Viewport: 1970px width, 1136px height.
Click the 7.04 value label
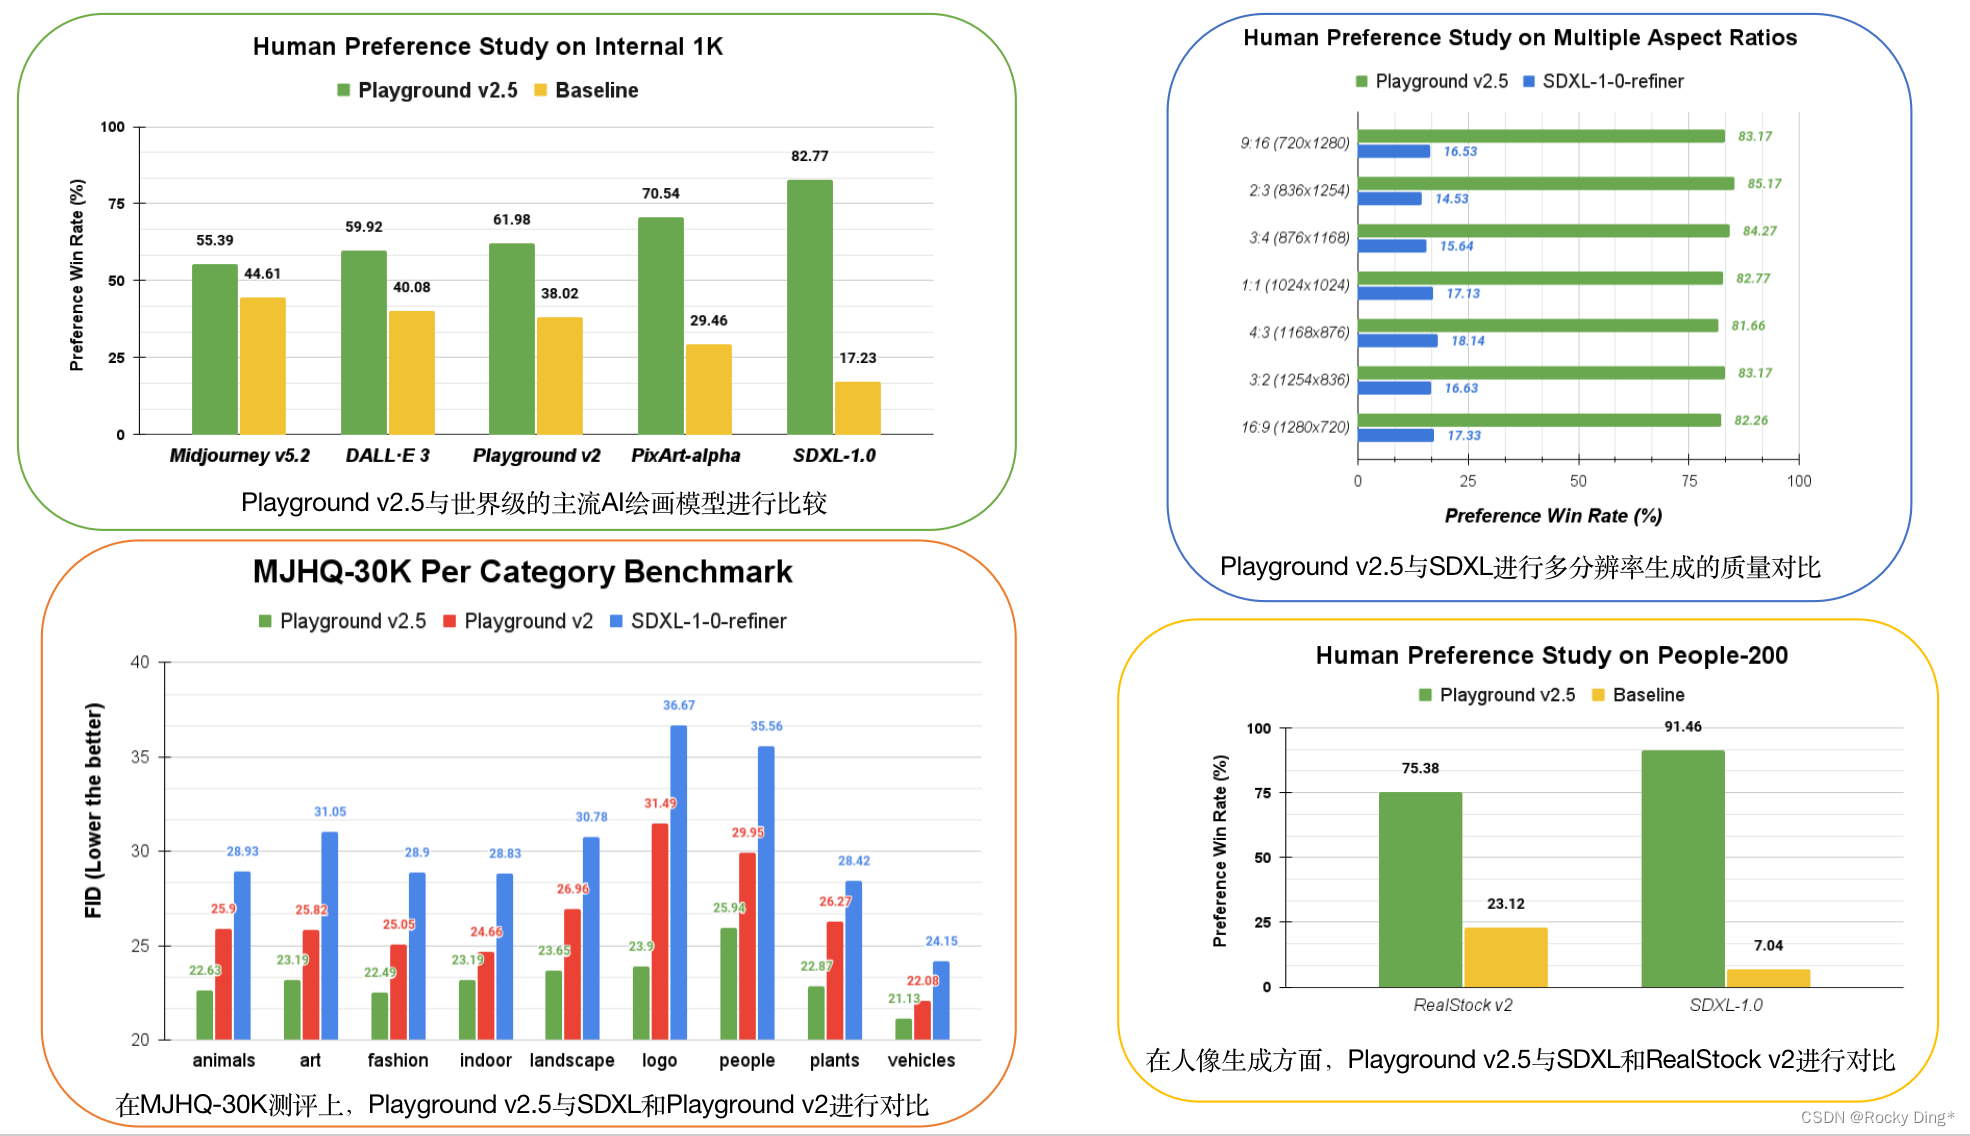tap(1768, 946)
